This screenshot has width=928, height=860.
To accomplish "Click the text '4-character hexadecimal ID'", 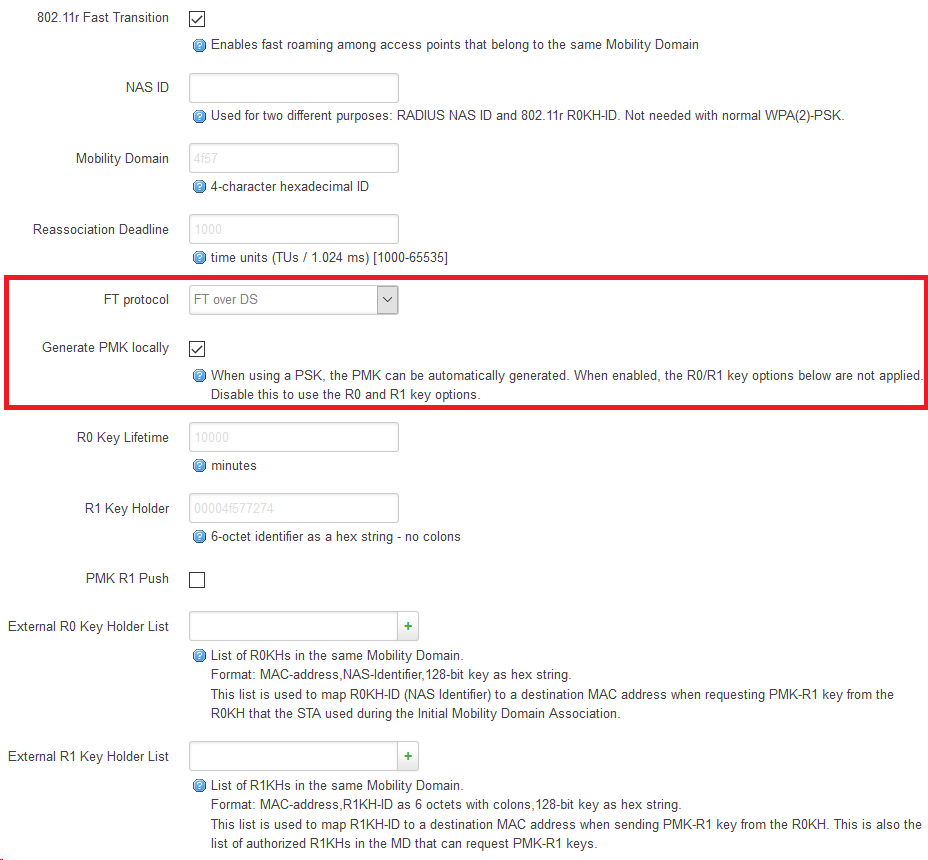I will coord(290,186).
